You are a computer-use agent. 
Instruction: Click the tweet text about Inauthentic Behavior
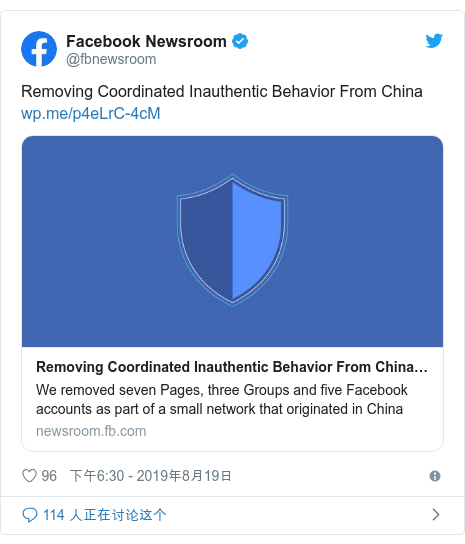(x=222, y=92)
